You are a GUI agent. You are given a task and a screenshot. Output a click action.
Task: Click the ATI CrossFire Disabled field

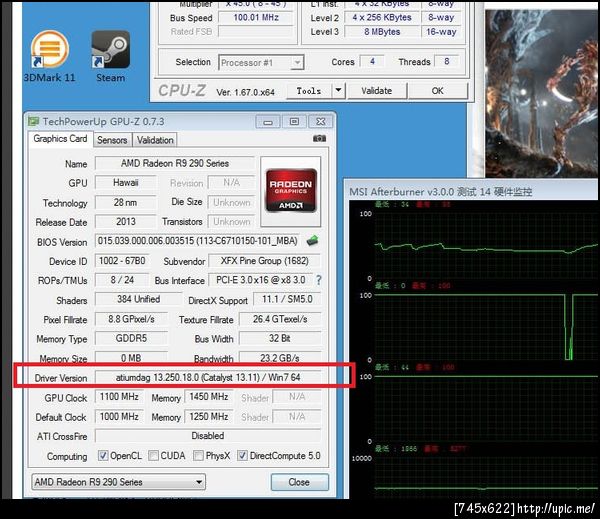tap(208, 436)
